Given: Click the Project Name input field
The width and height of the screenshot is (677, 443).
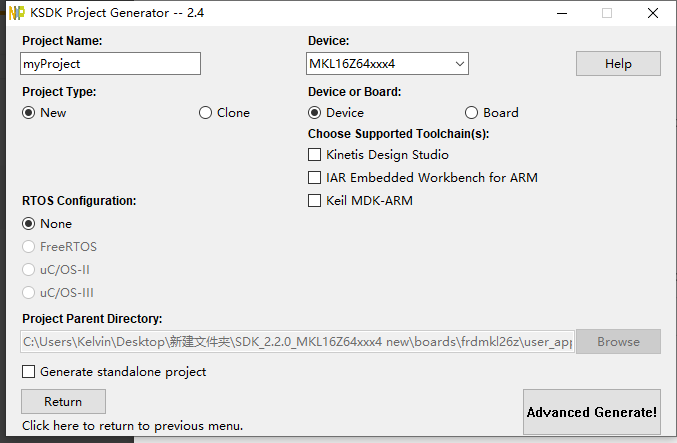Looking at the screenshot, I should (110, 64).
